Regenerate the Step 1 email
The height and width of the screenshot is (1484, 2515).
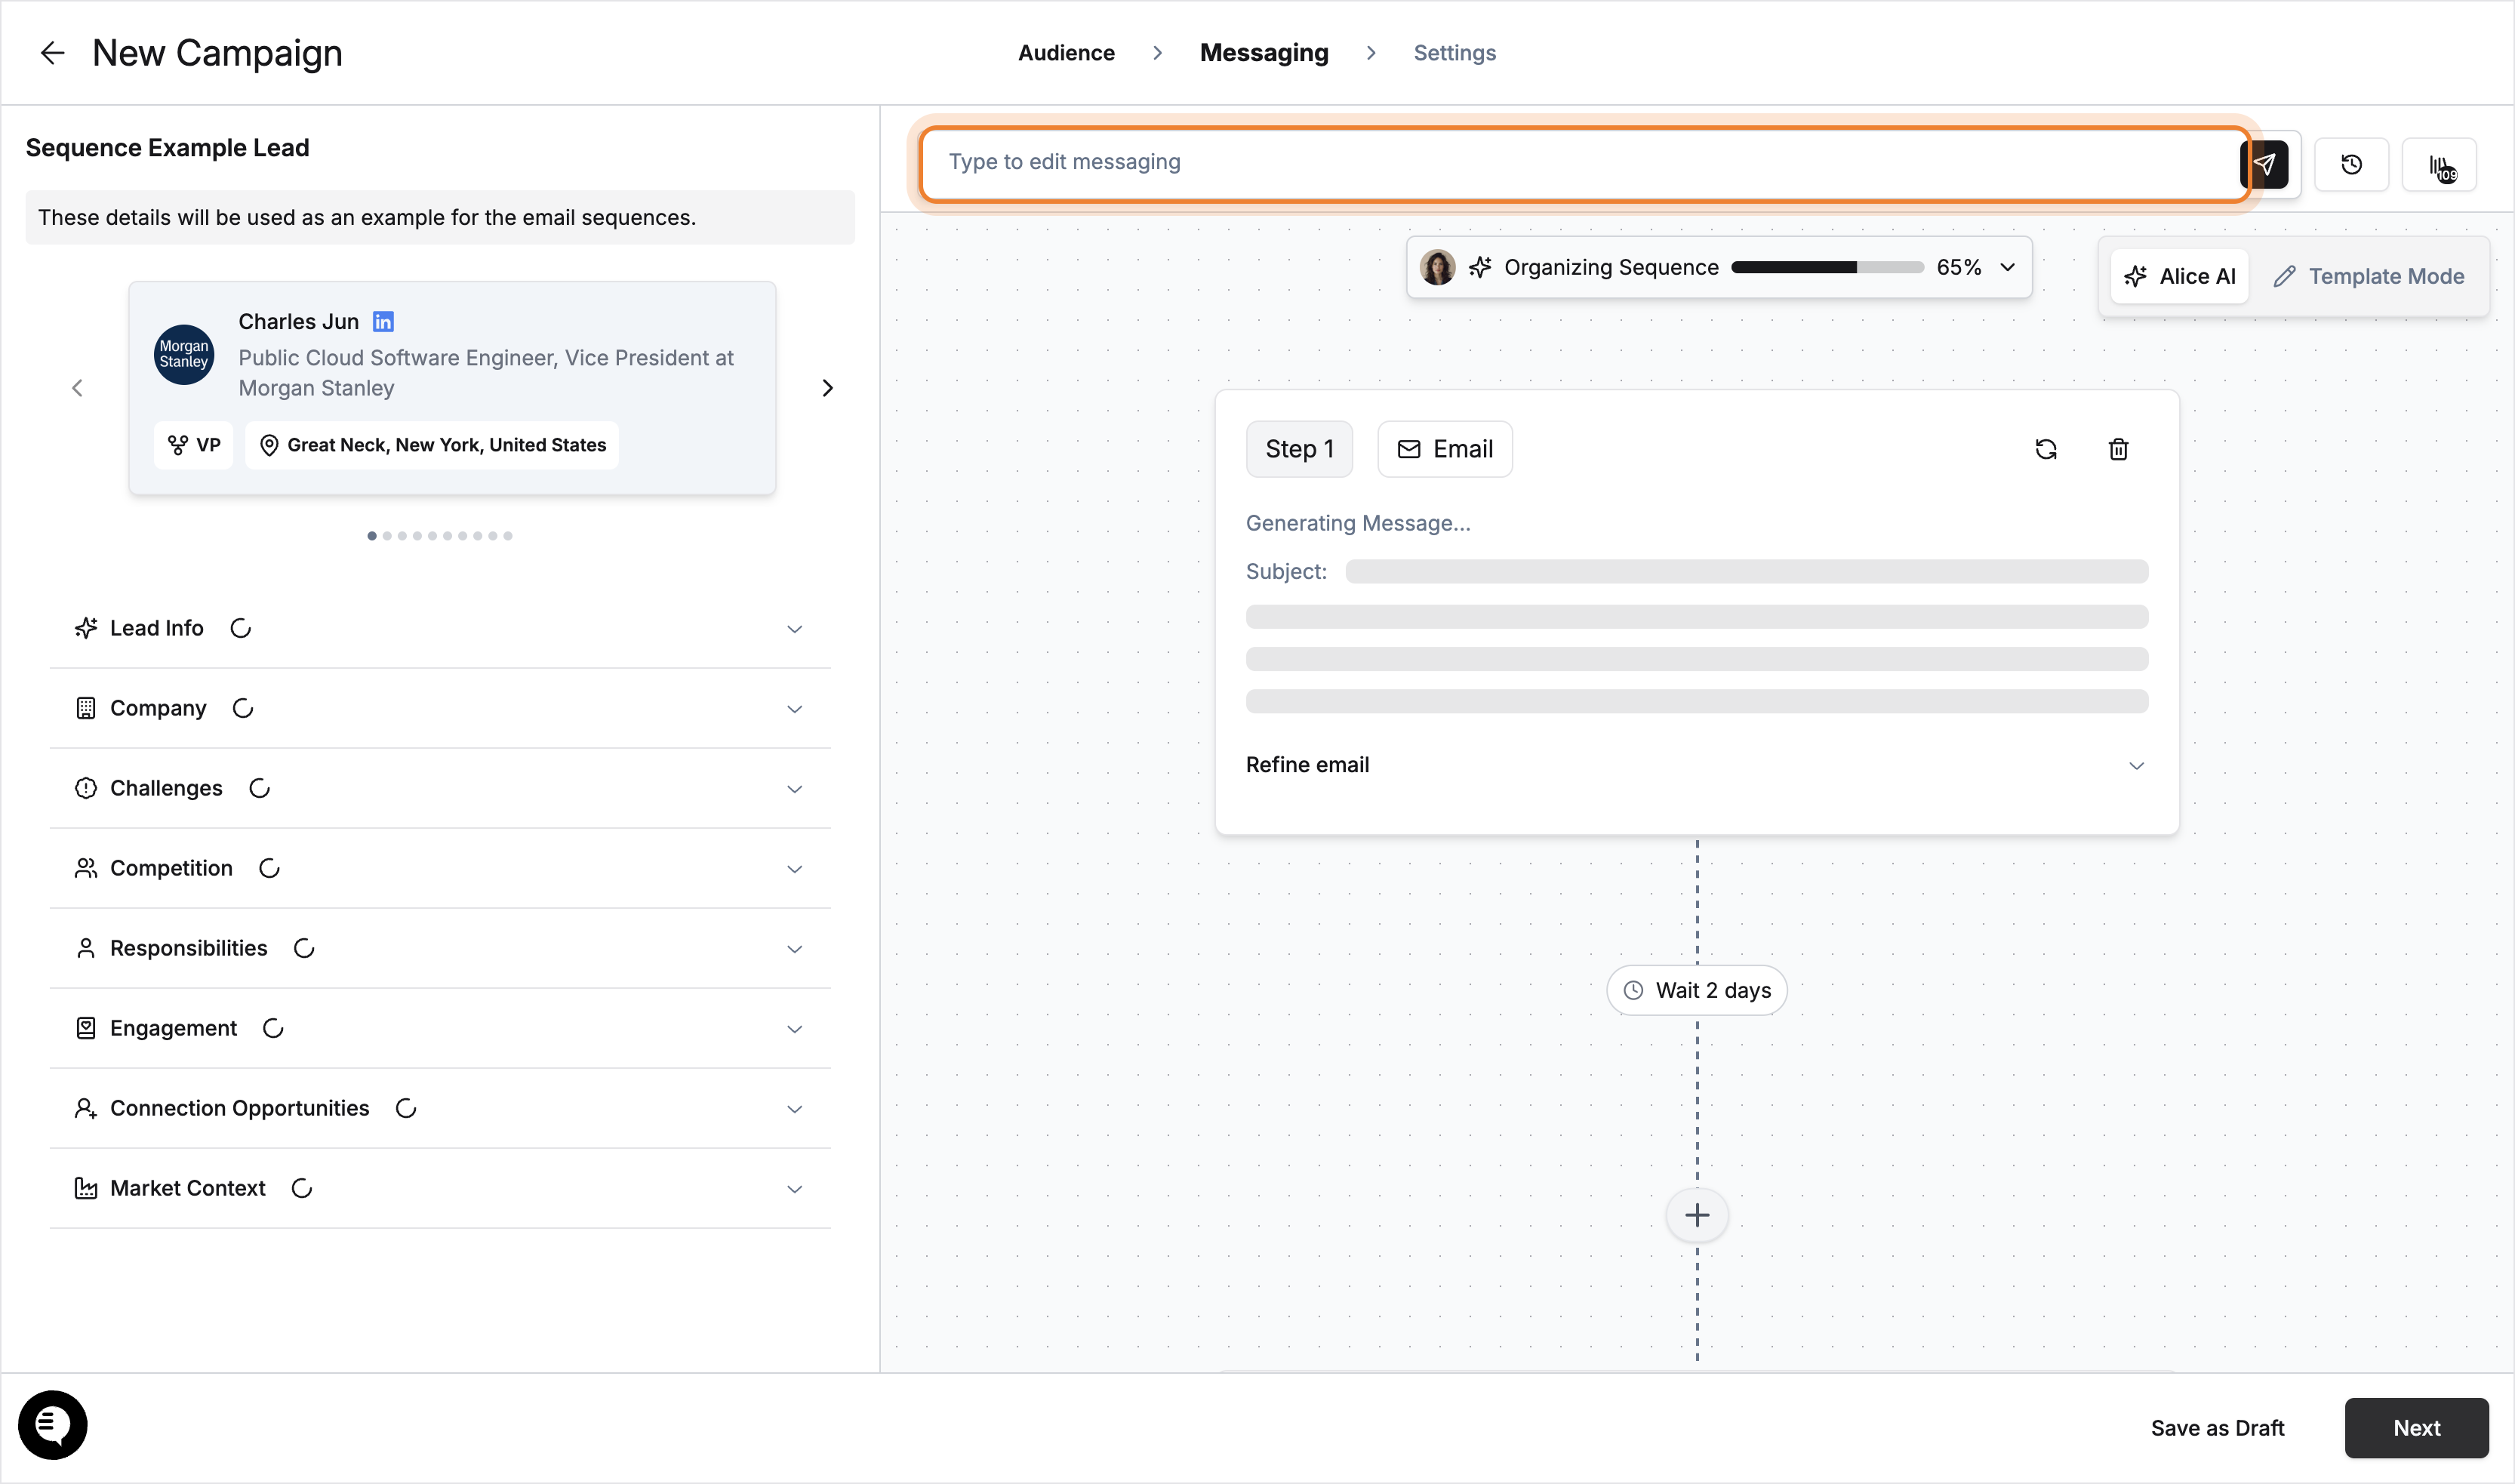[x=2046, y=449]
